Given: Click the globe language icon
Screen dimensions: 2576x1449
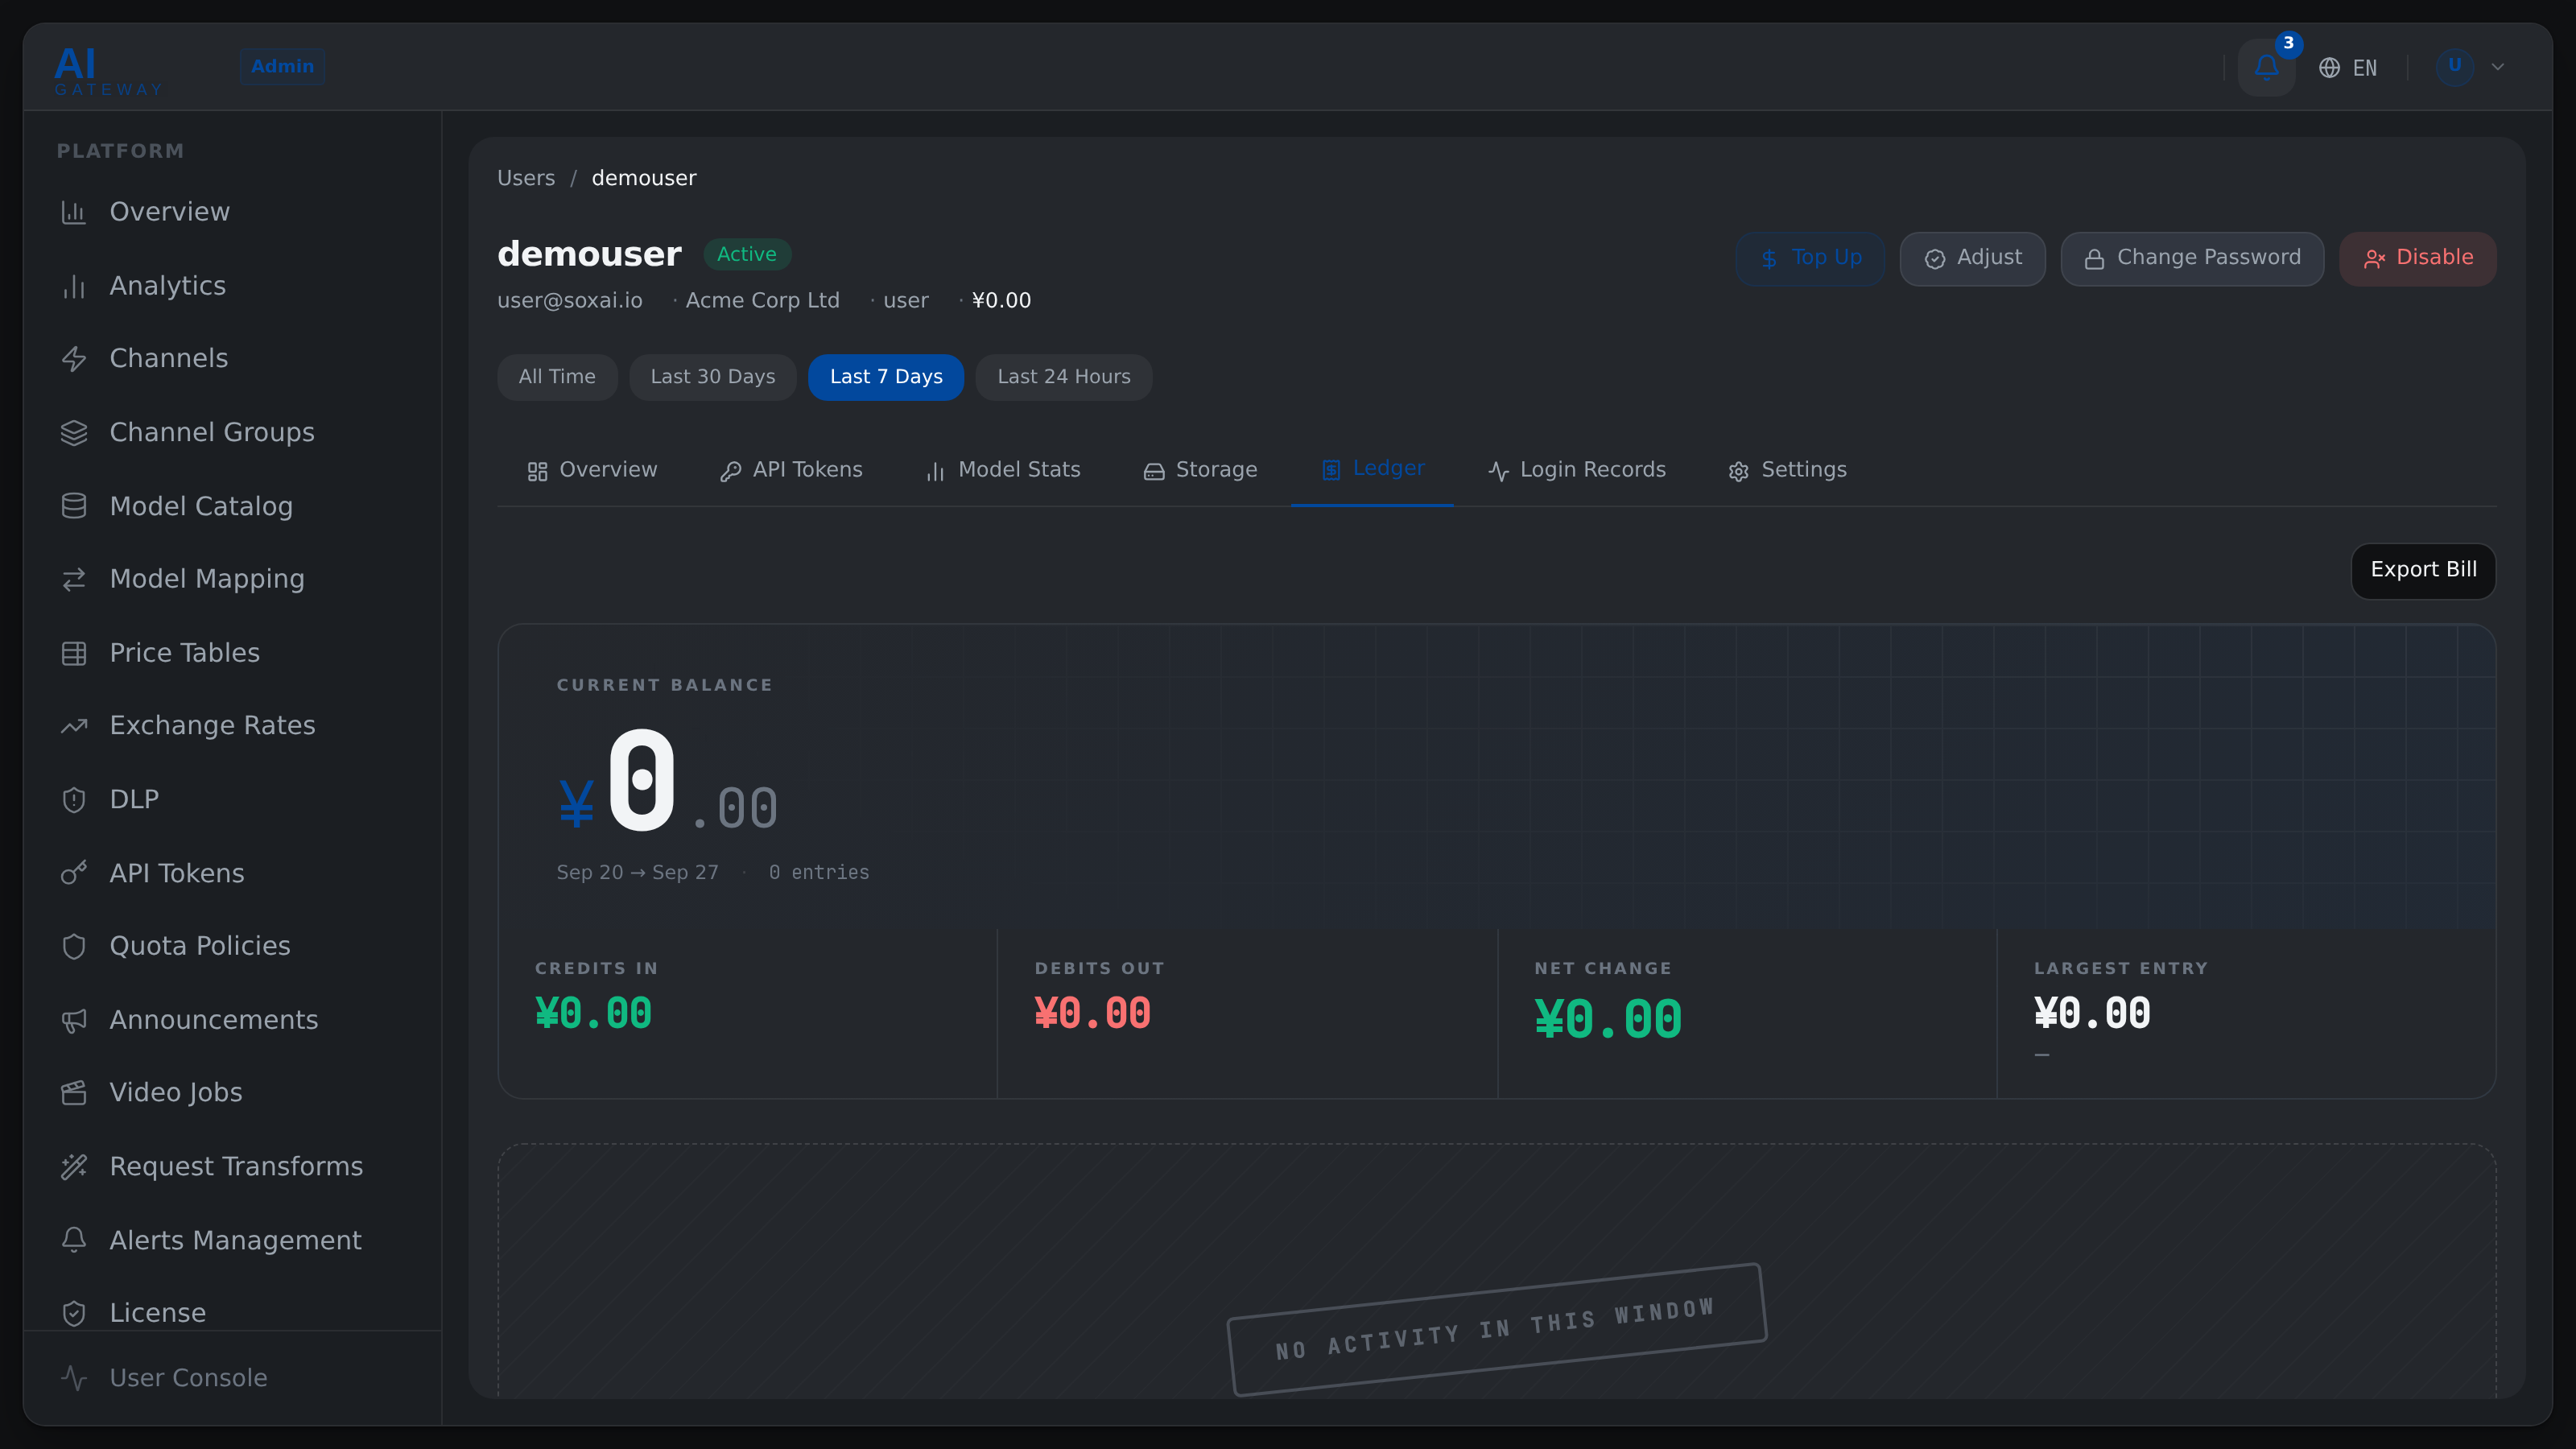Looking at the screenshot, I should pyautogui.click(x=2329, y=67).
